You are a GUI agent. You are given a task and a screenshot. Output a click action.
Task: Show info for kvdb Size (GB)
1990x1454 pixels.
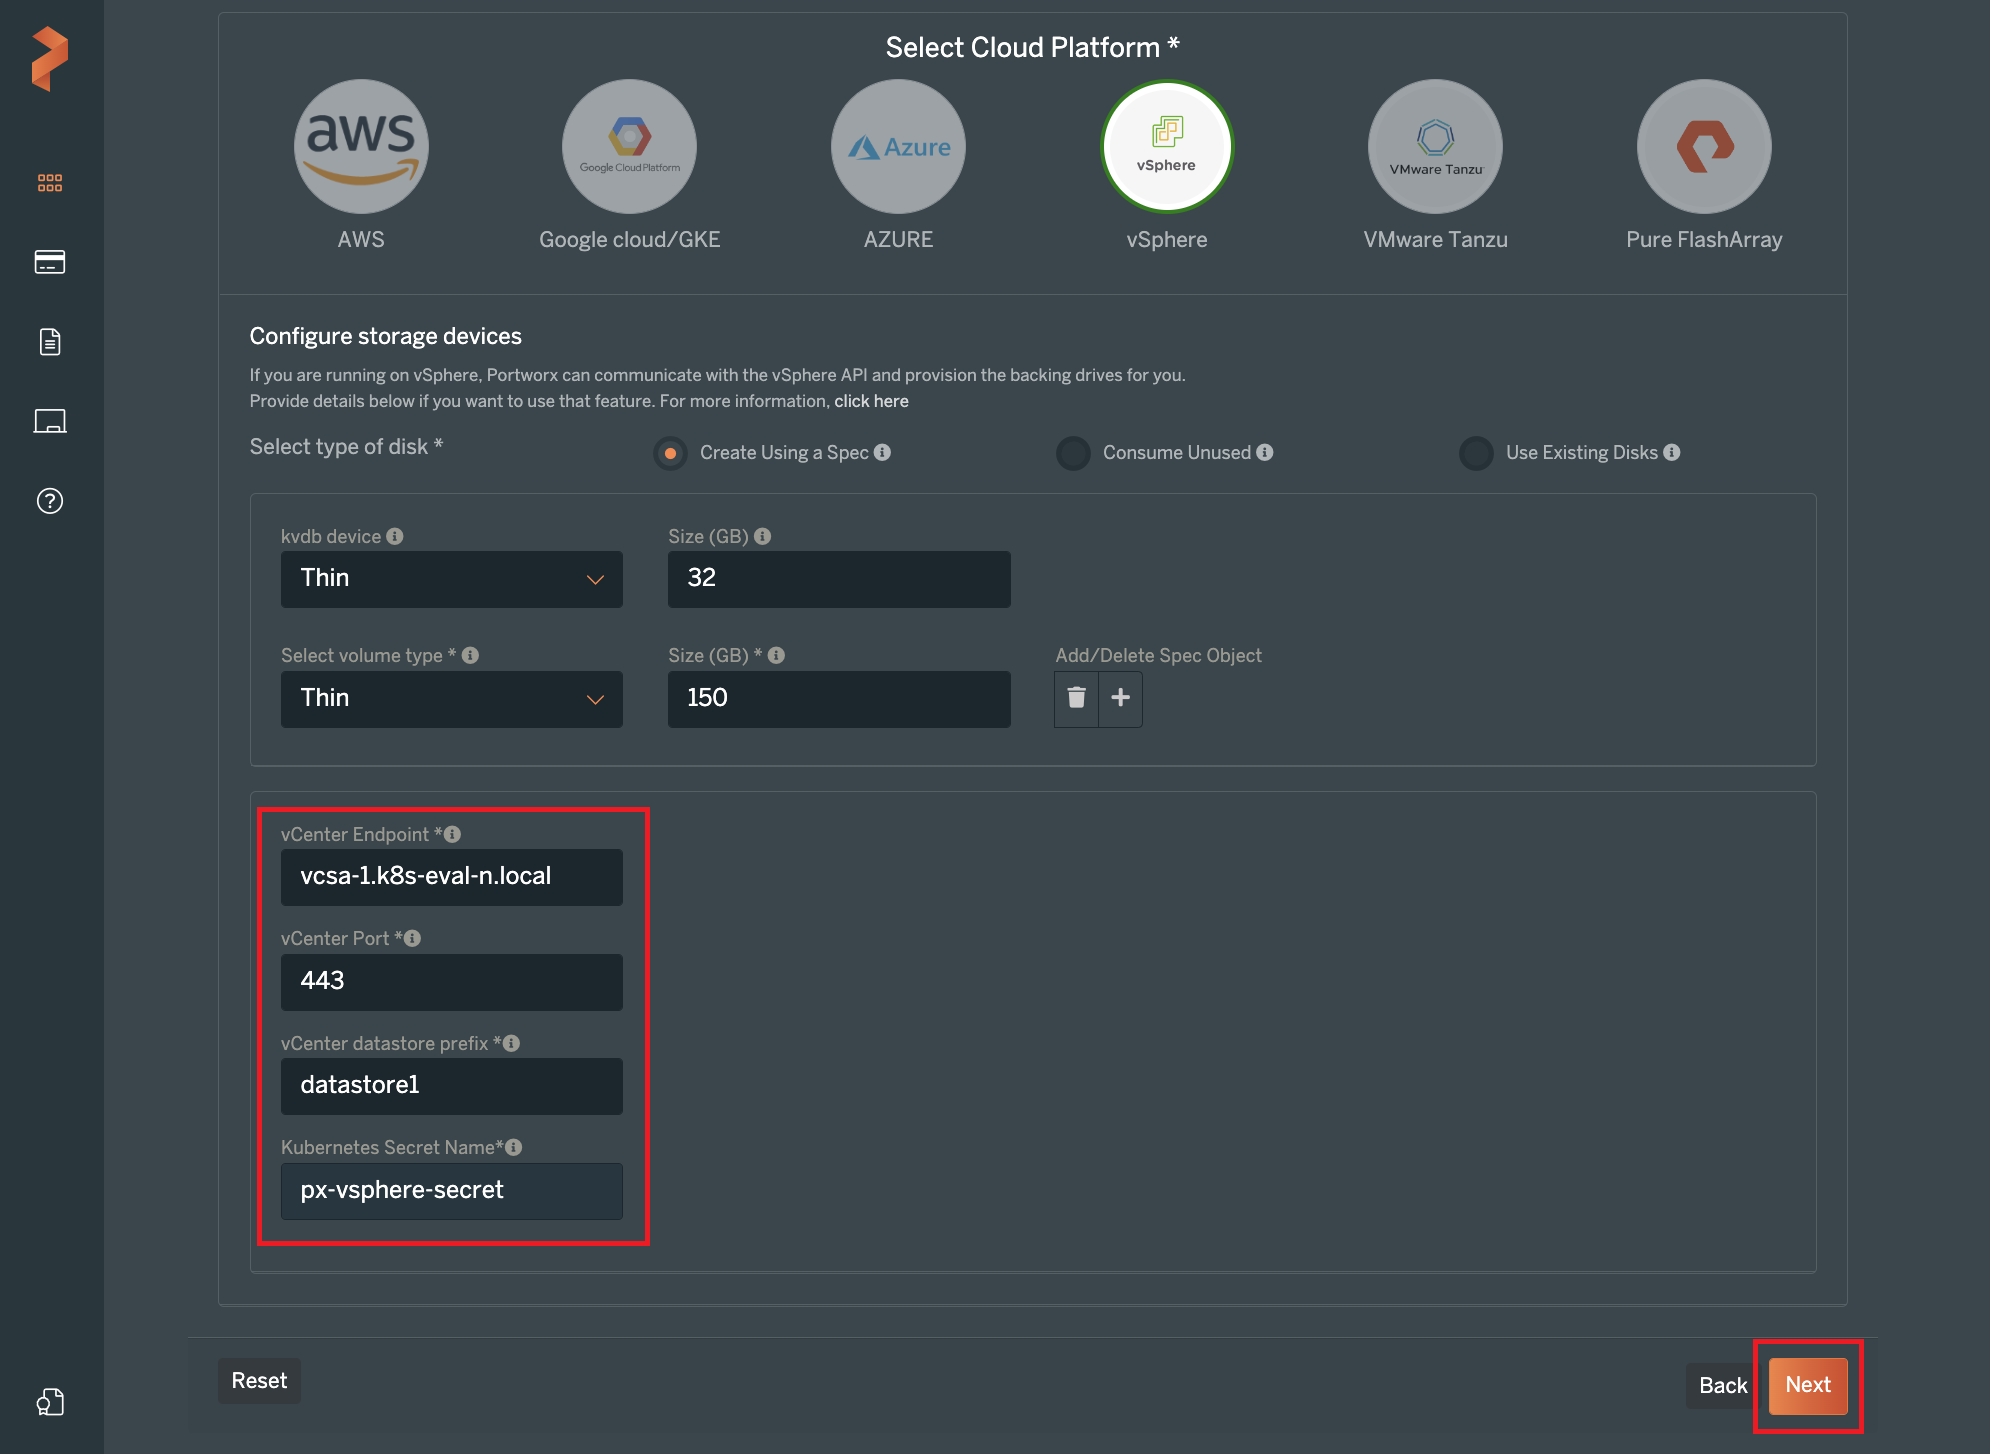(x=763, y=536)
